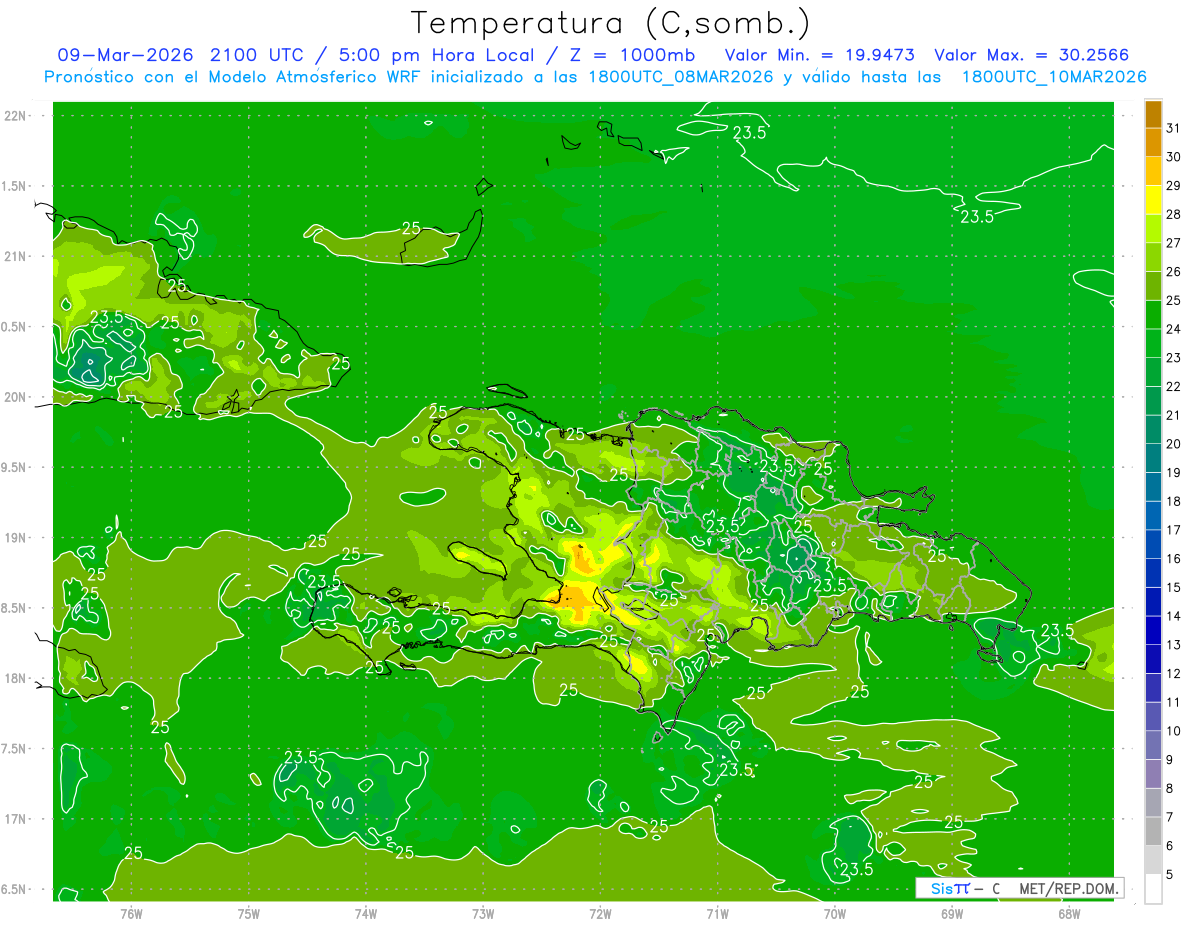Click the '20' color scale label
Viewport: 1200px width, 927px height.
pyautogui.click(x=1173, y=444)
